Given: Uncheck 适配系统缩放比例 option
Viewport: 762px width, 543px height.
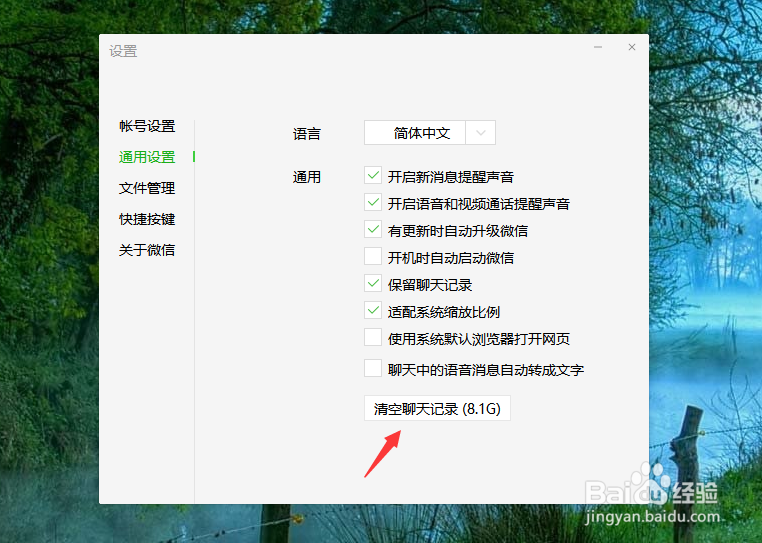Looking at the screenshot, I should [373, 310].
